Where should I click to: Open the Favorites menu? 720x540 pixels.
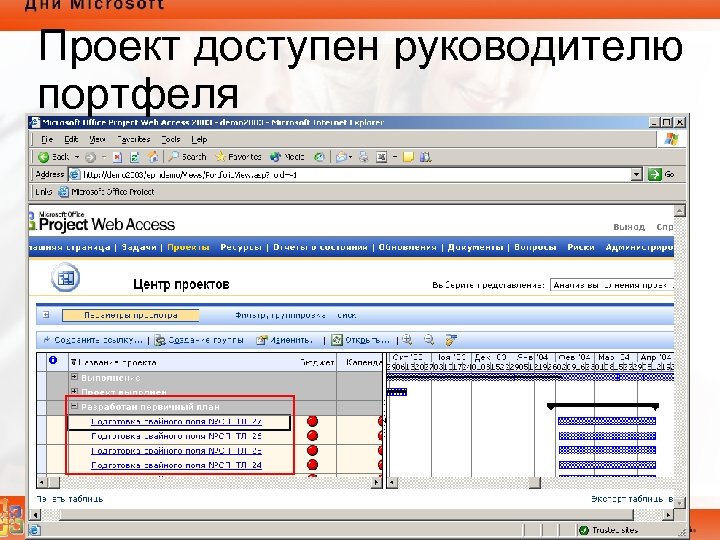click(x=134, y=139)
